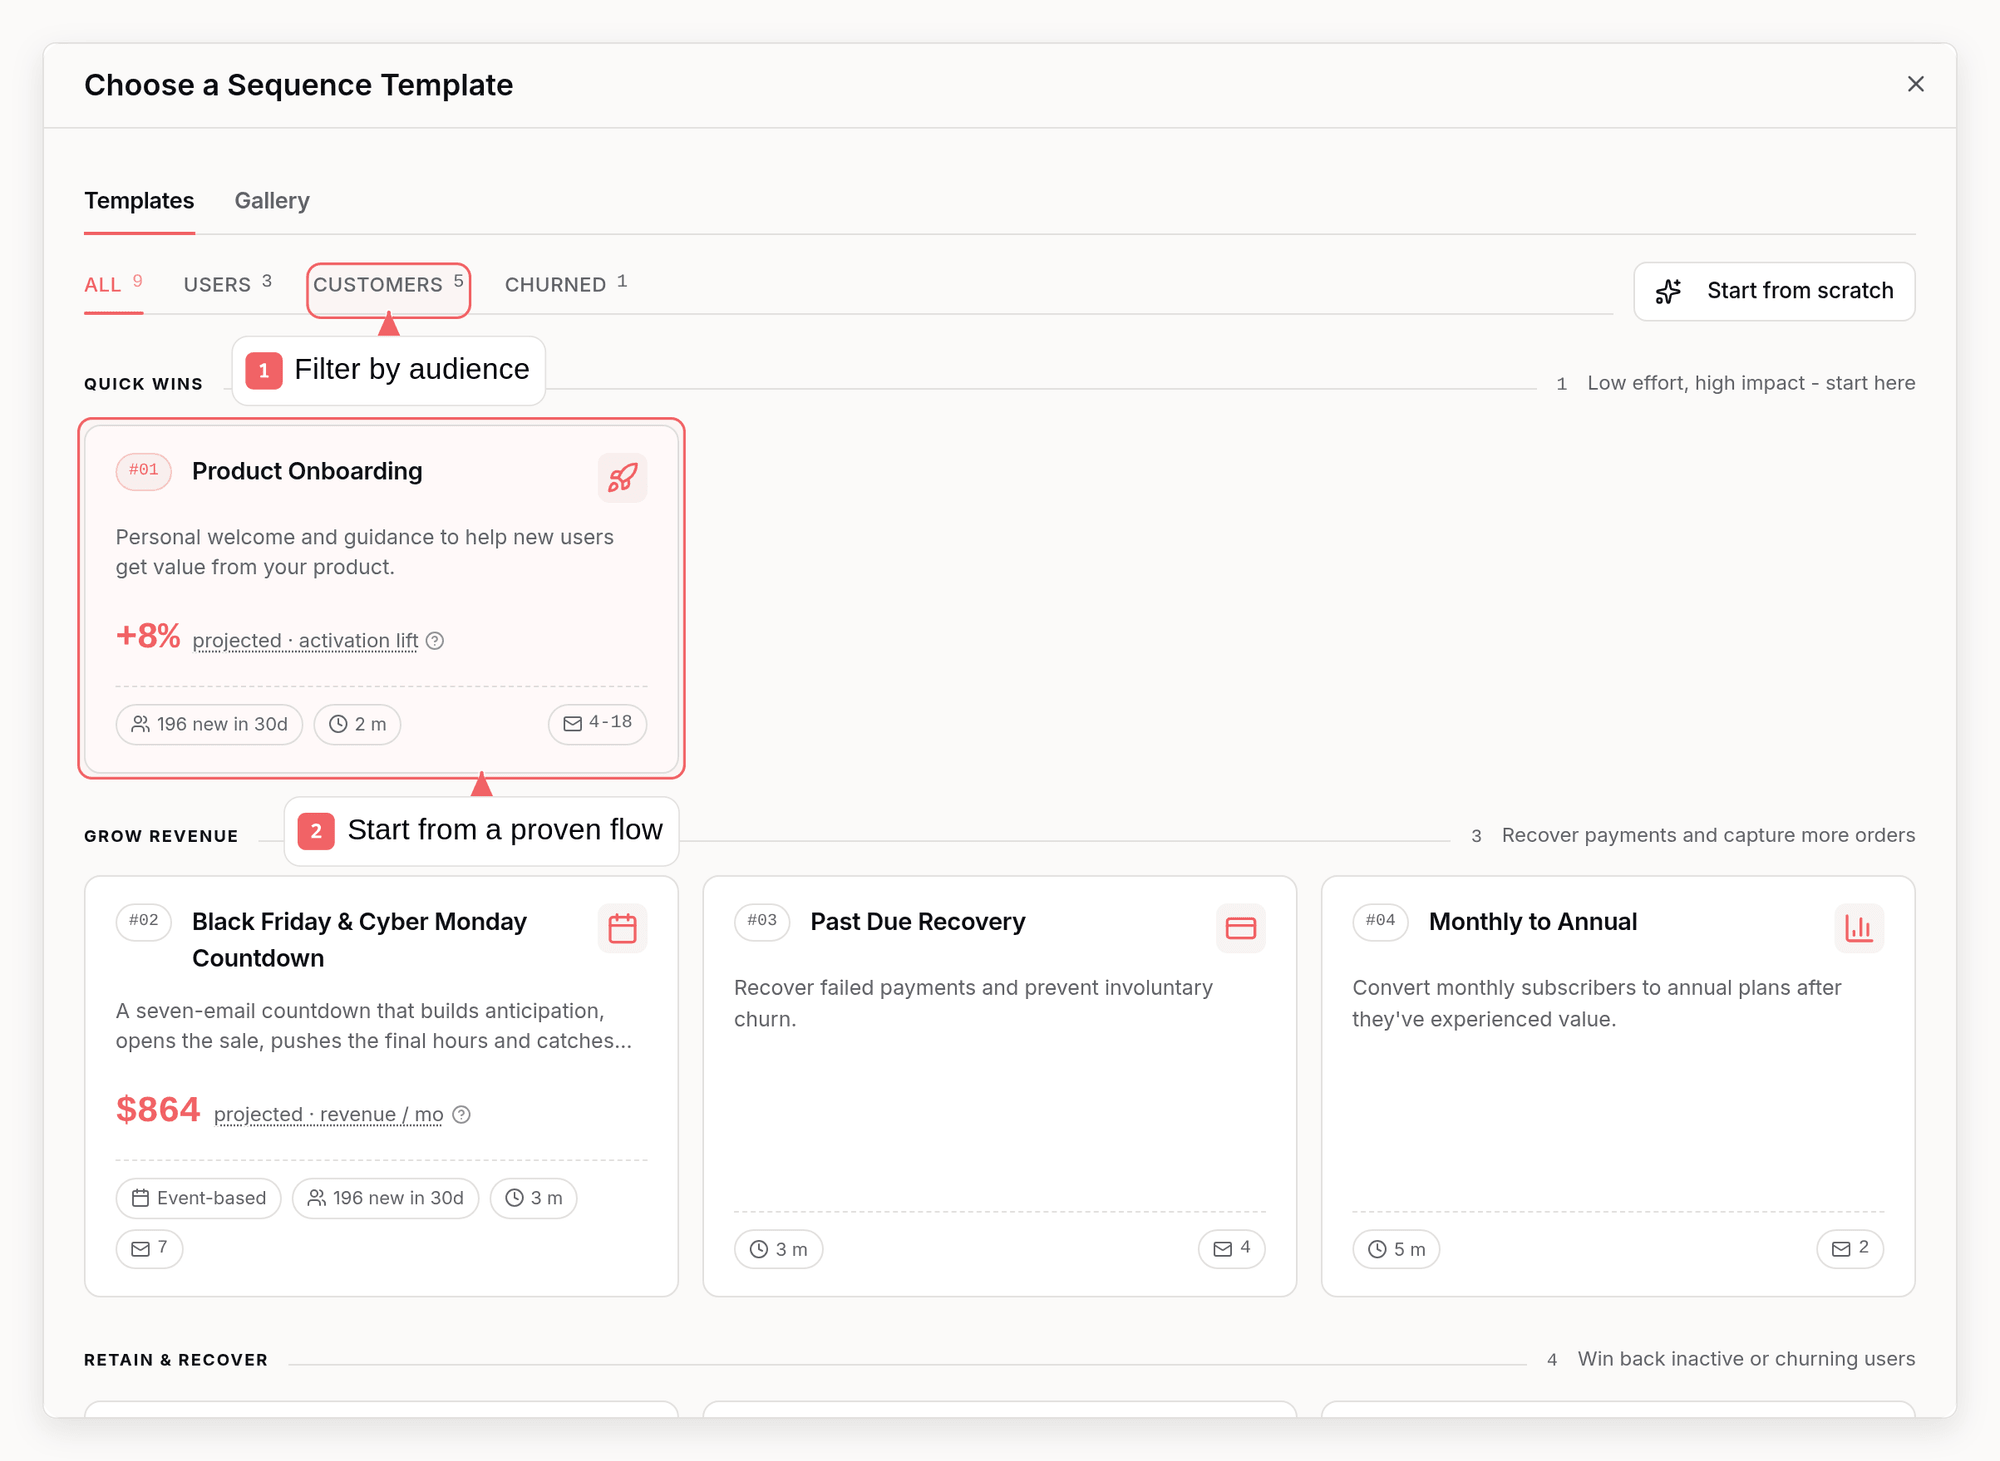Open the Monthly to Annual template

tap(1532, 921)
